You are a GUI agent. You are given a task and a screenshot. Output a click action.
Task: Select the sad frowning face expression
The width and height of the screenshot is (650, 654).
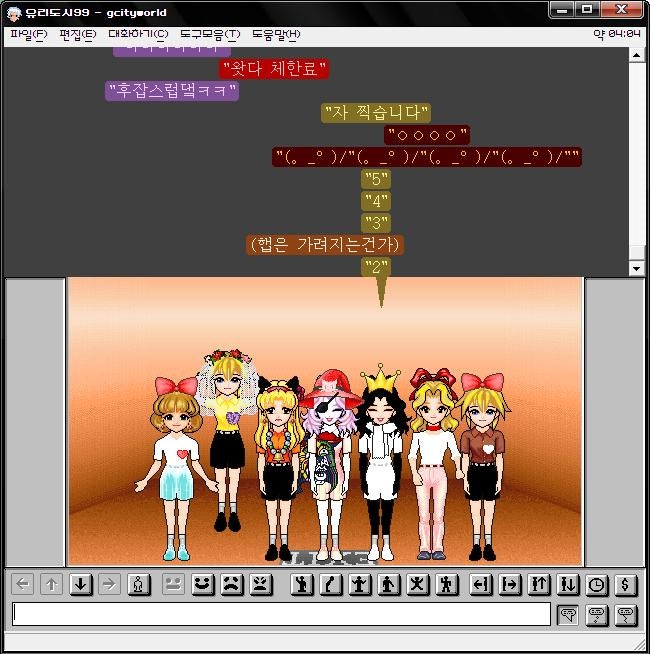pyautogui.click(x=231, y=584)
